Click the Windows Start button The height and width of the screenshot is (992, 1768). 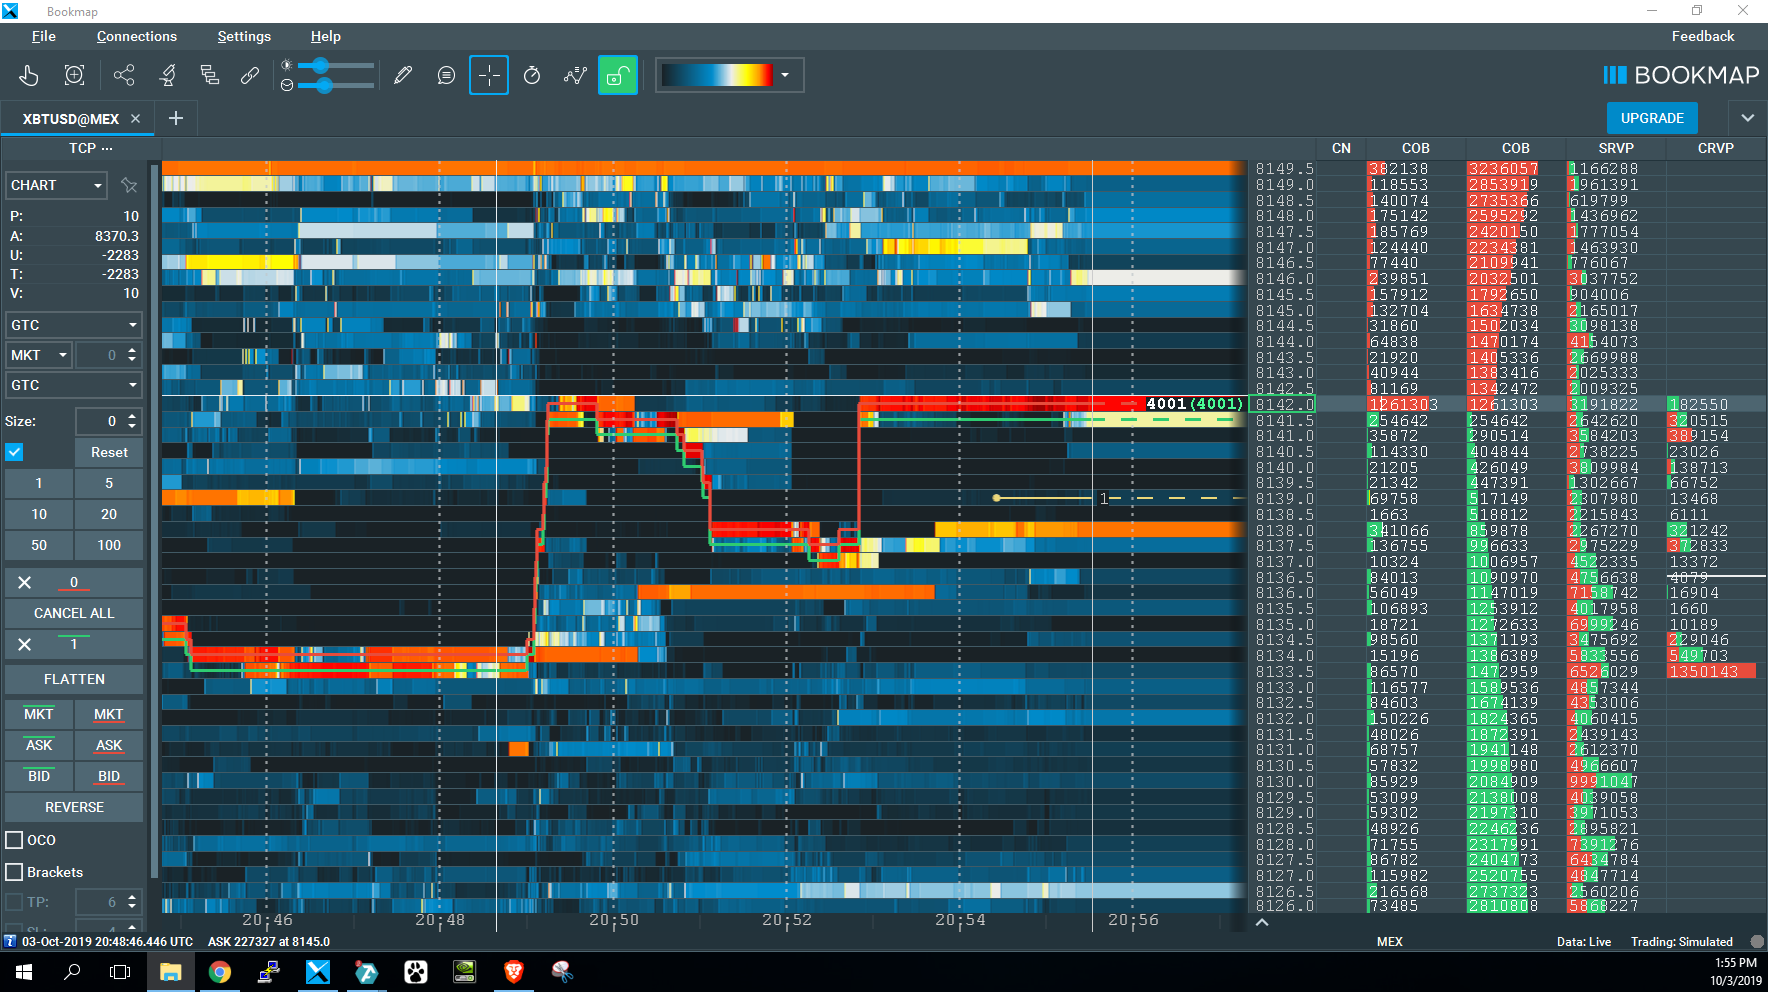(24, 971)
